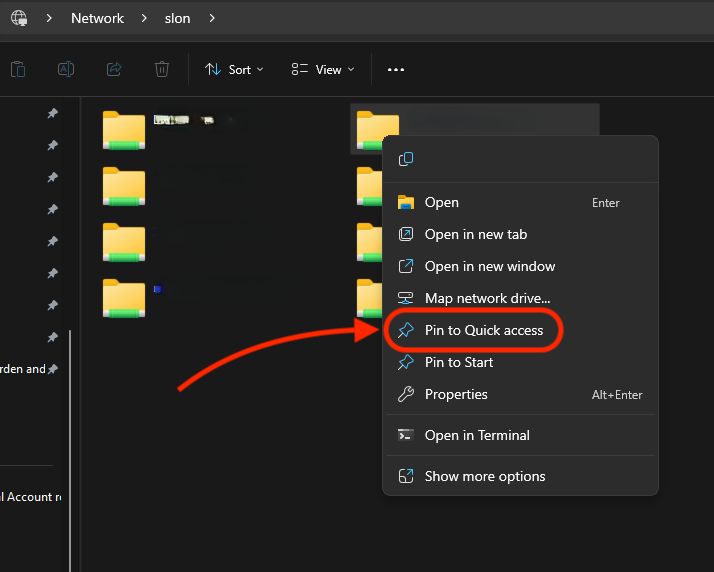
Task: Select Pin to Quick access
Action: coord(483,330)
